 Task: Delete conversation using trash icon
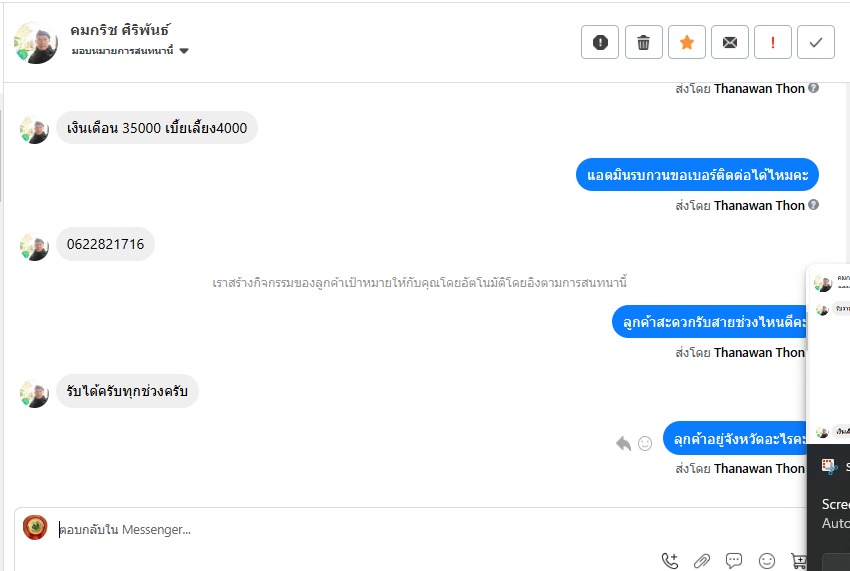[x=643, y=42]
